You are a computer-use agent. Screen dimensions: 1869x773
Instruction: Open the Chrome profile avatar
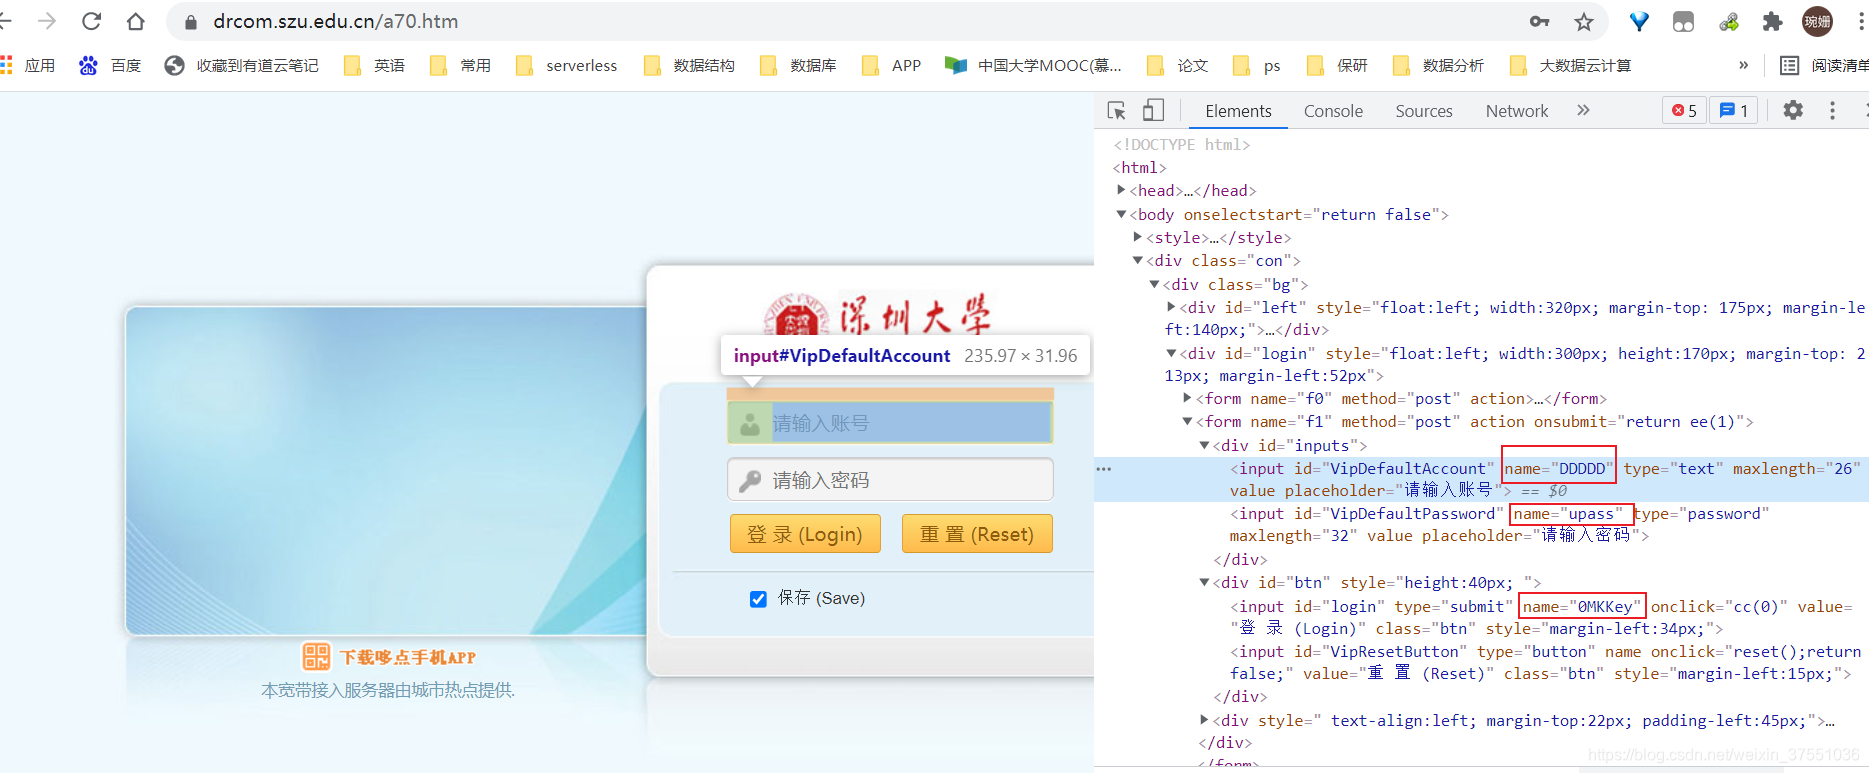tap(1817, 21)
